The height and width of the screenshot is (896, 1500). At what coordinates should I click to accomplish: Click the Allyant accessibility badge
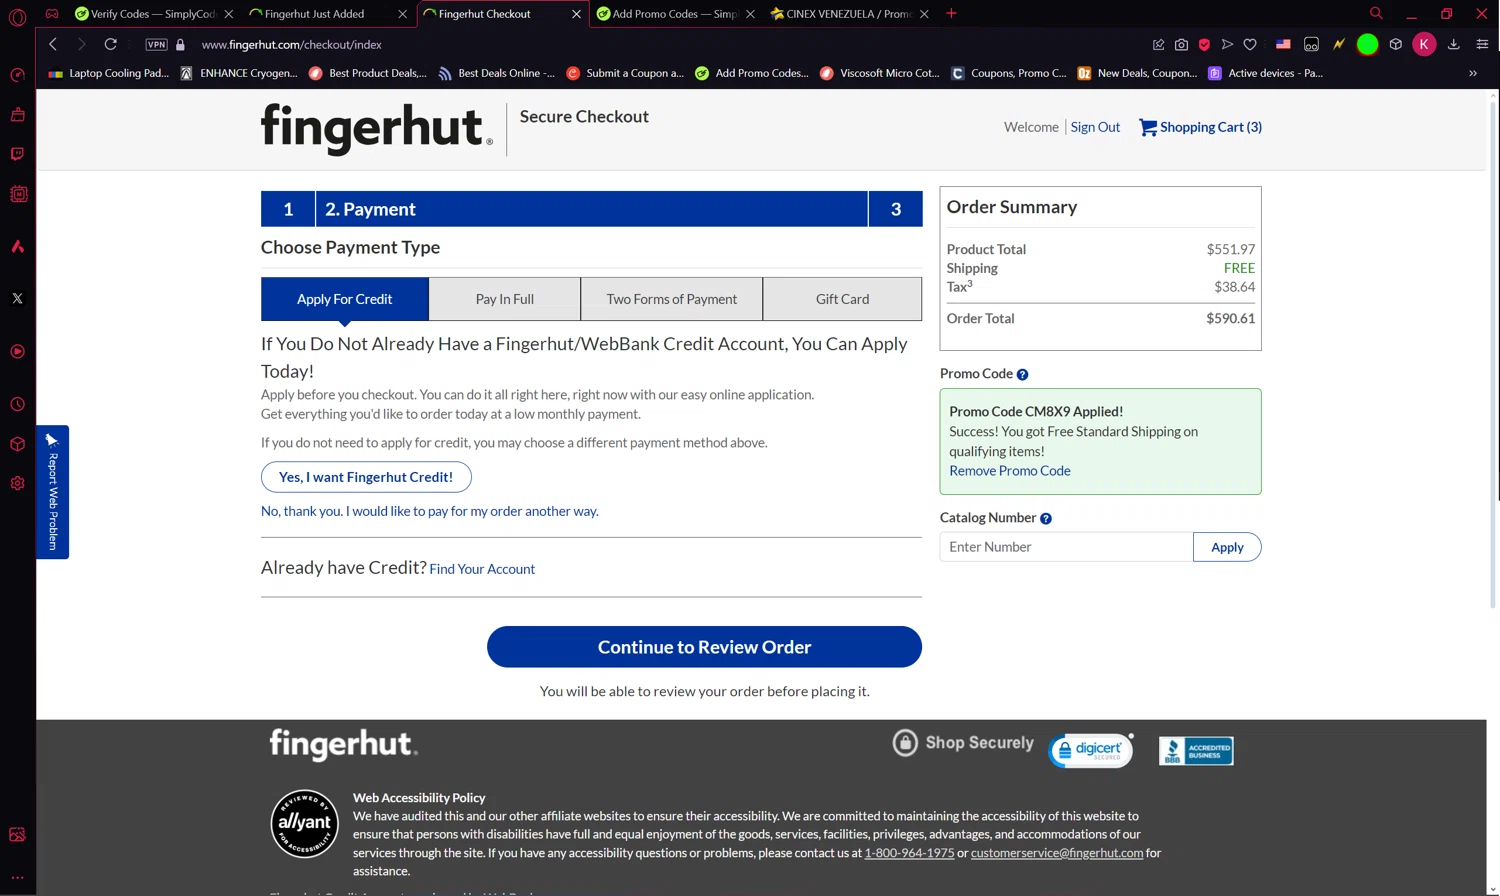(305, 823)
